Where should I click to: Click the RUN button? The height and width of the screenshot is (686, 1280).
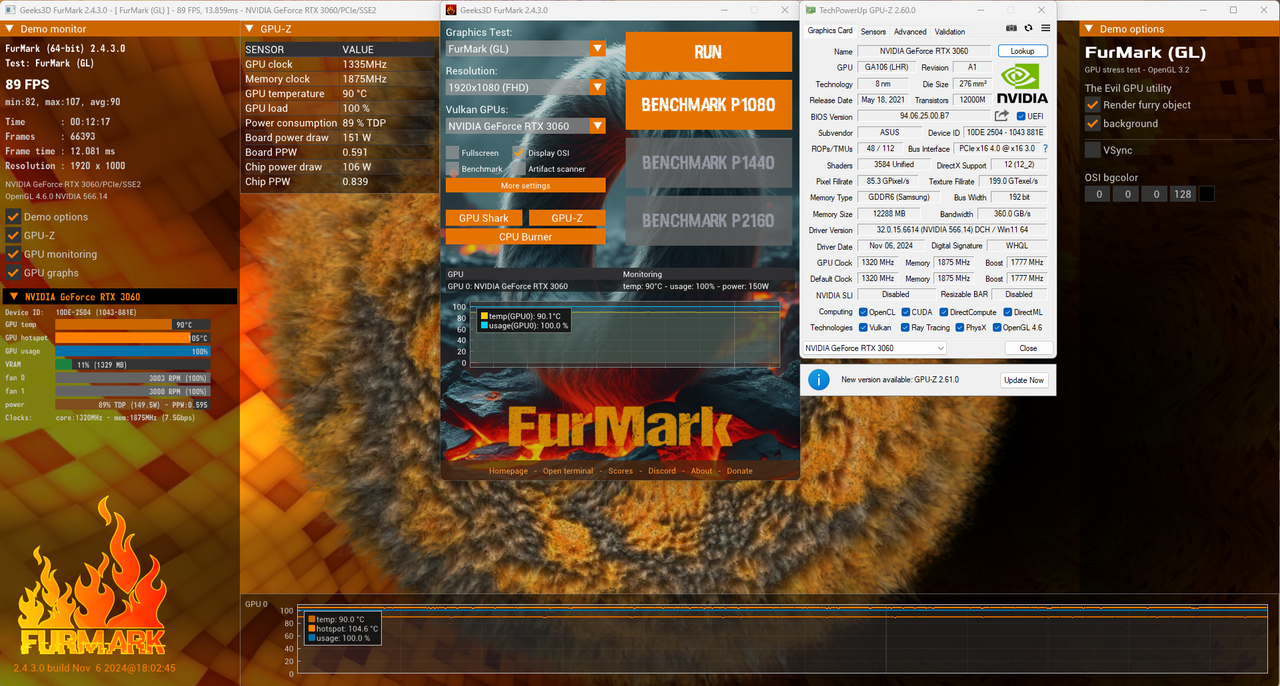(x=708, y=52)
